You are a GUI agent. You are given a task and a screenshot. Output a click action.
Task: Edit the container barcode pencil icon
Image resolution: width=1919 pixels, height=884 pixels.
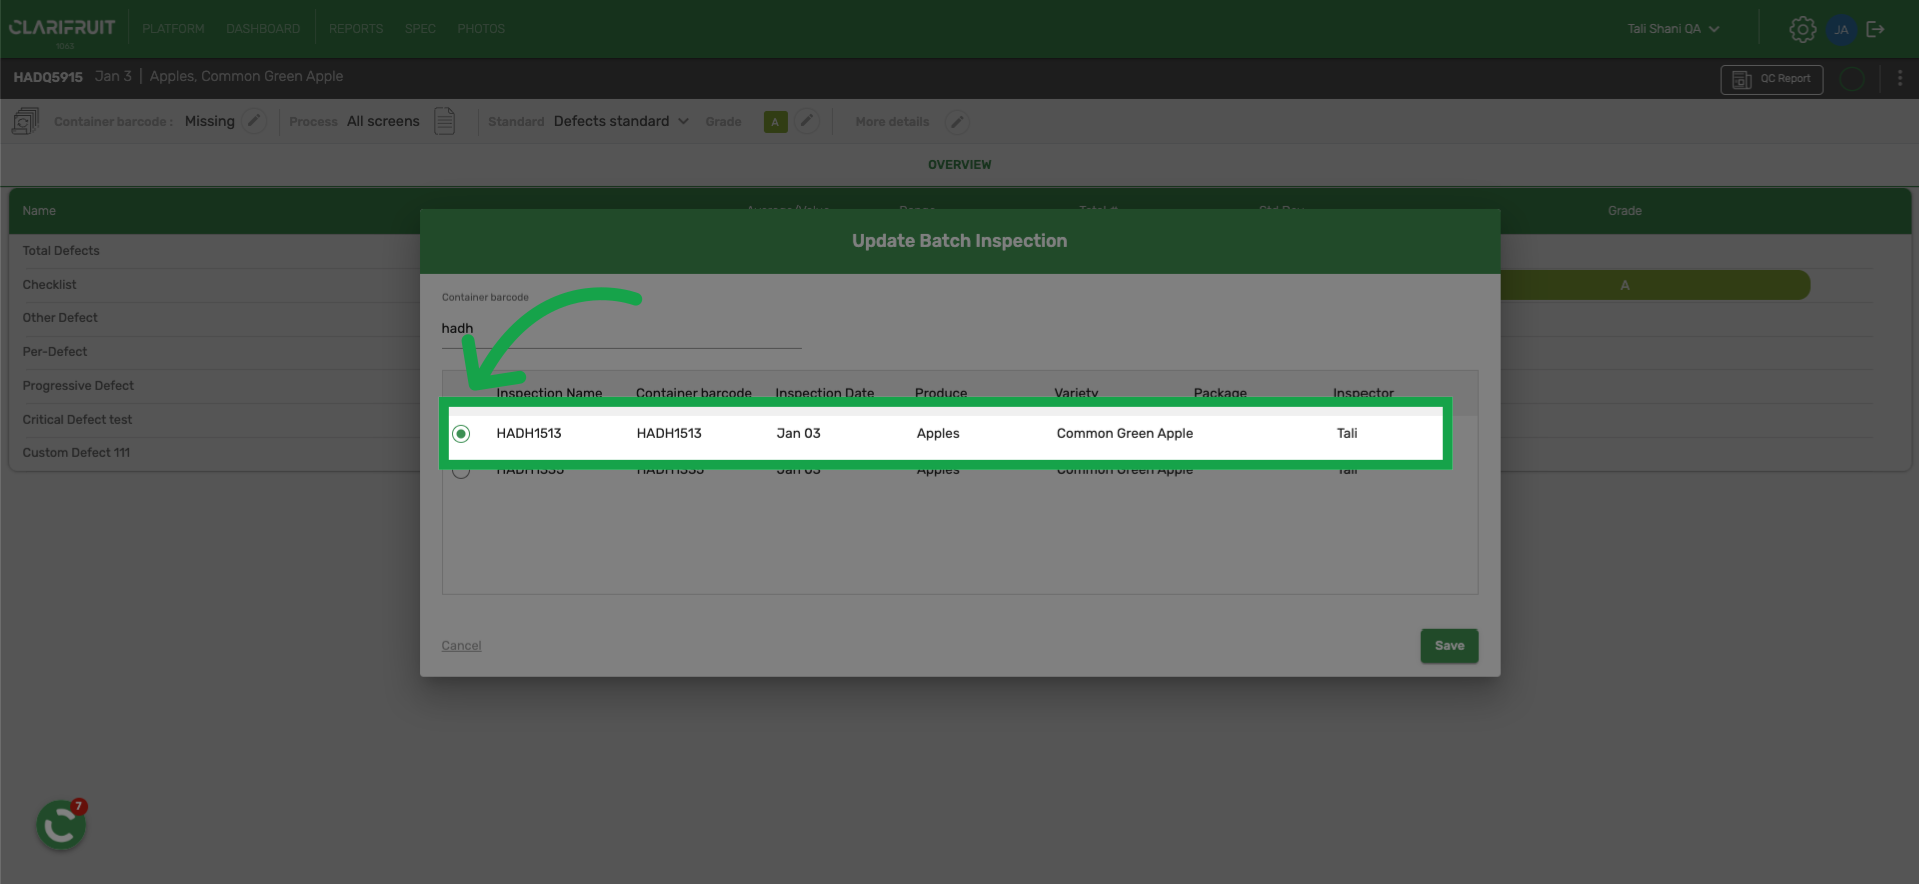click(255, 121)
